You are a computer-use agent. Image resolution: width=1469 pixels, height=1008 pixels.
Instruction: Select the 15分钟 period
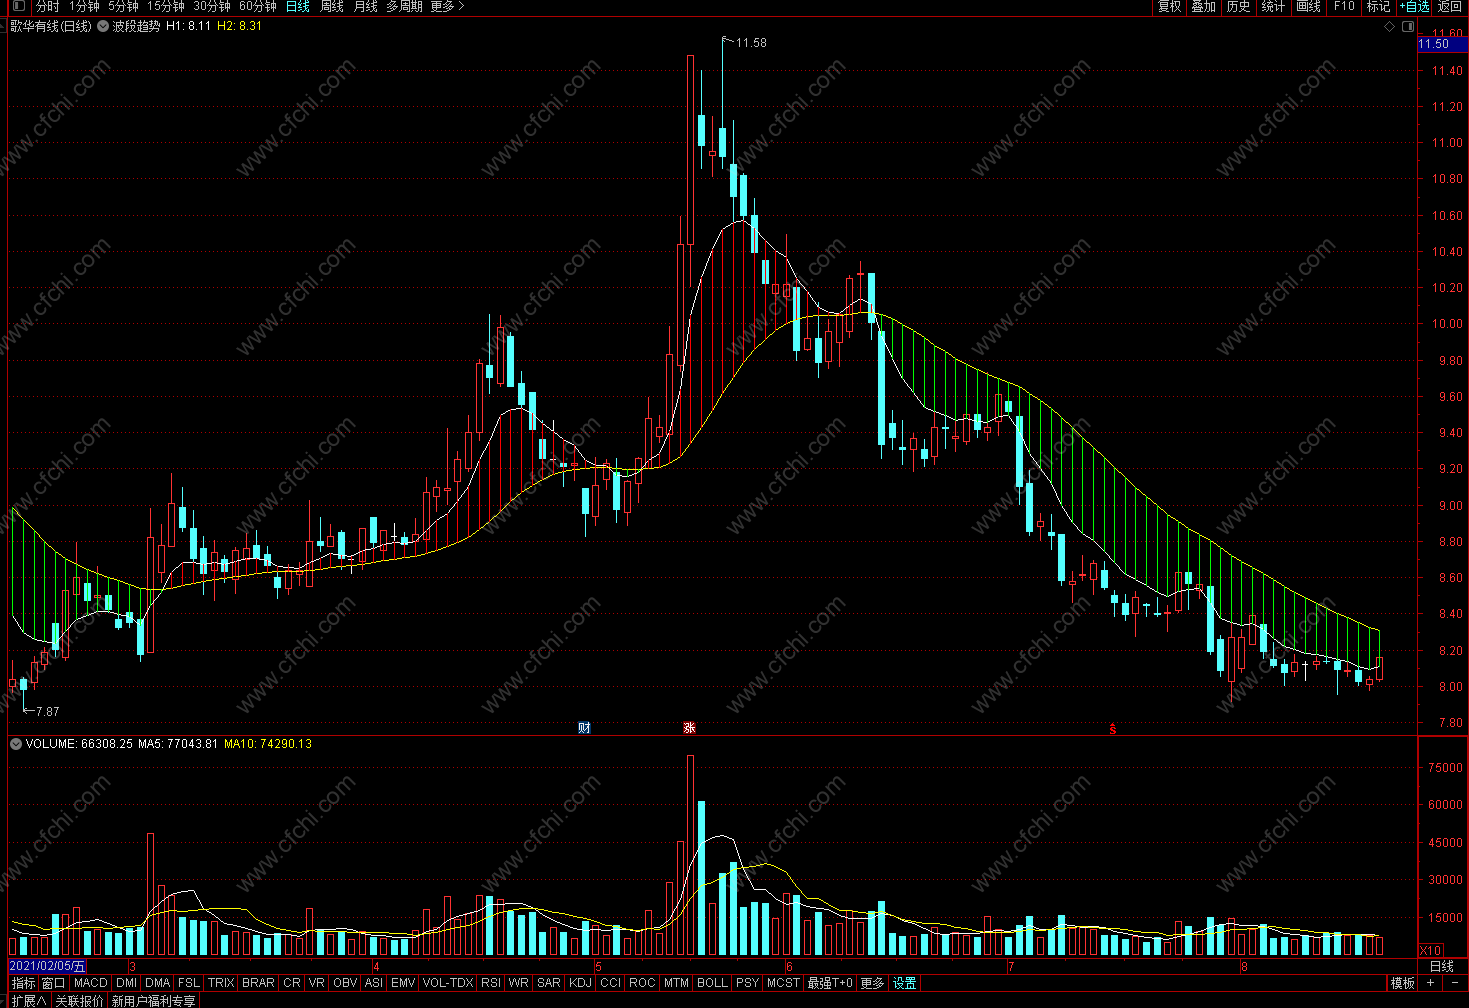pos(166,6)
